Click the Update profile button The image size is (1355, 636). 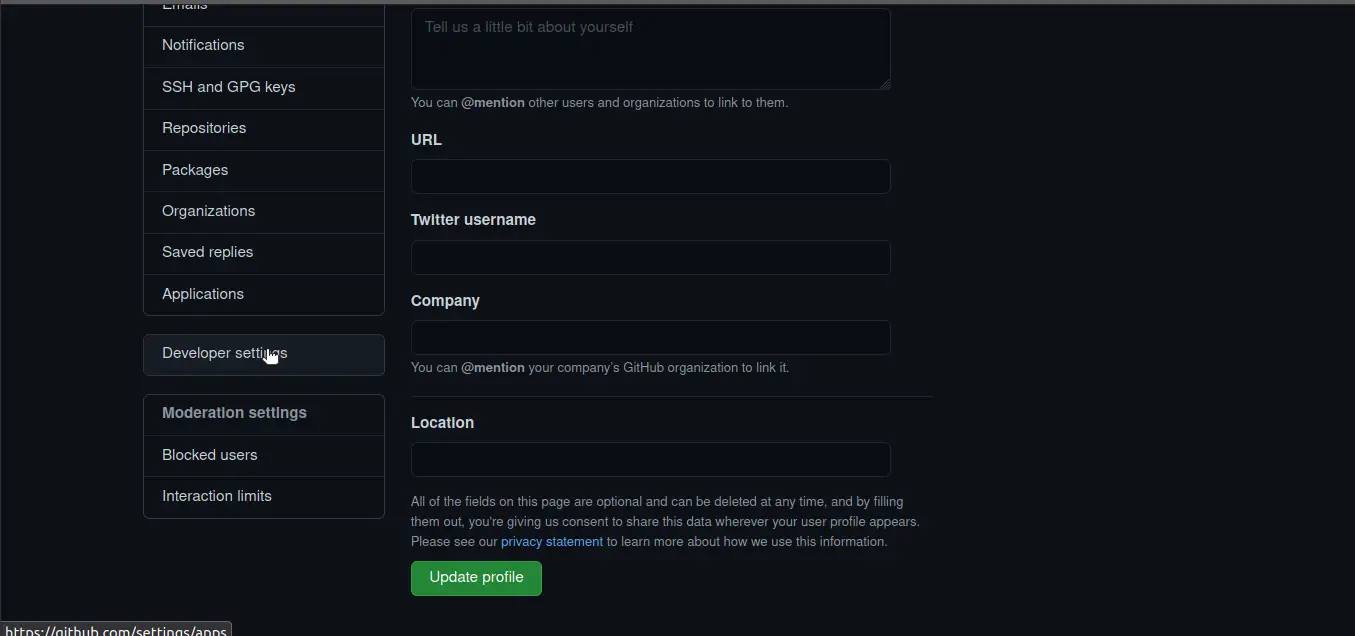coord(475,578)
